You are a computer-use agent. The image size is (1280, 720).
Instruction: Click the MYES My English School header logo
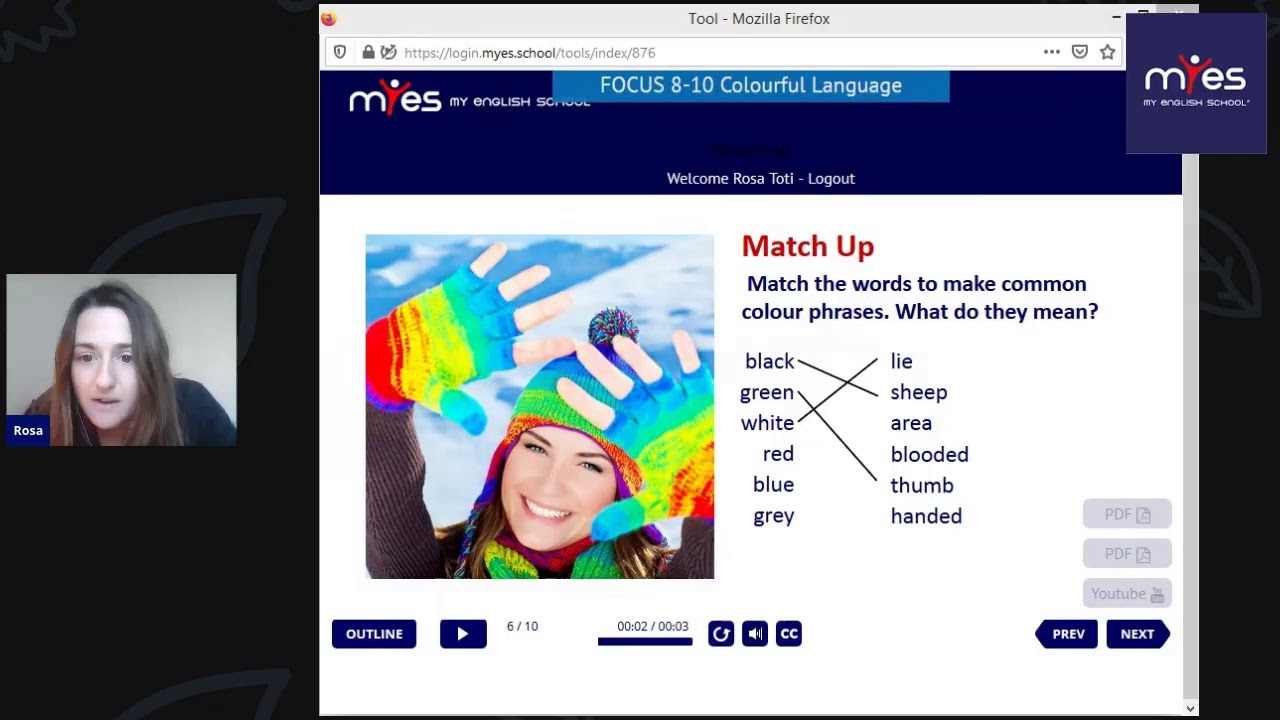pyautogui.click(x=468, y=99)
